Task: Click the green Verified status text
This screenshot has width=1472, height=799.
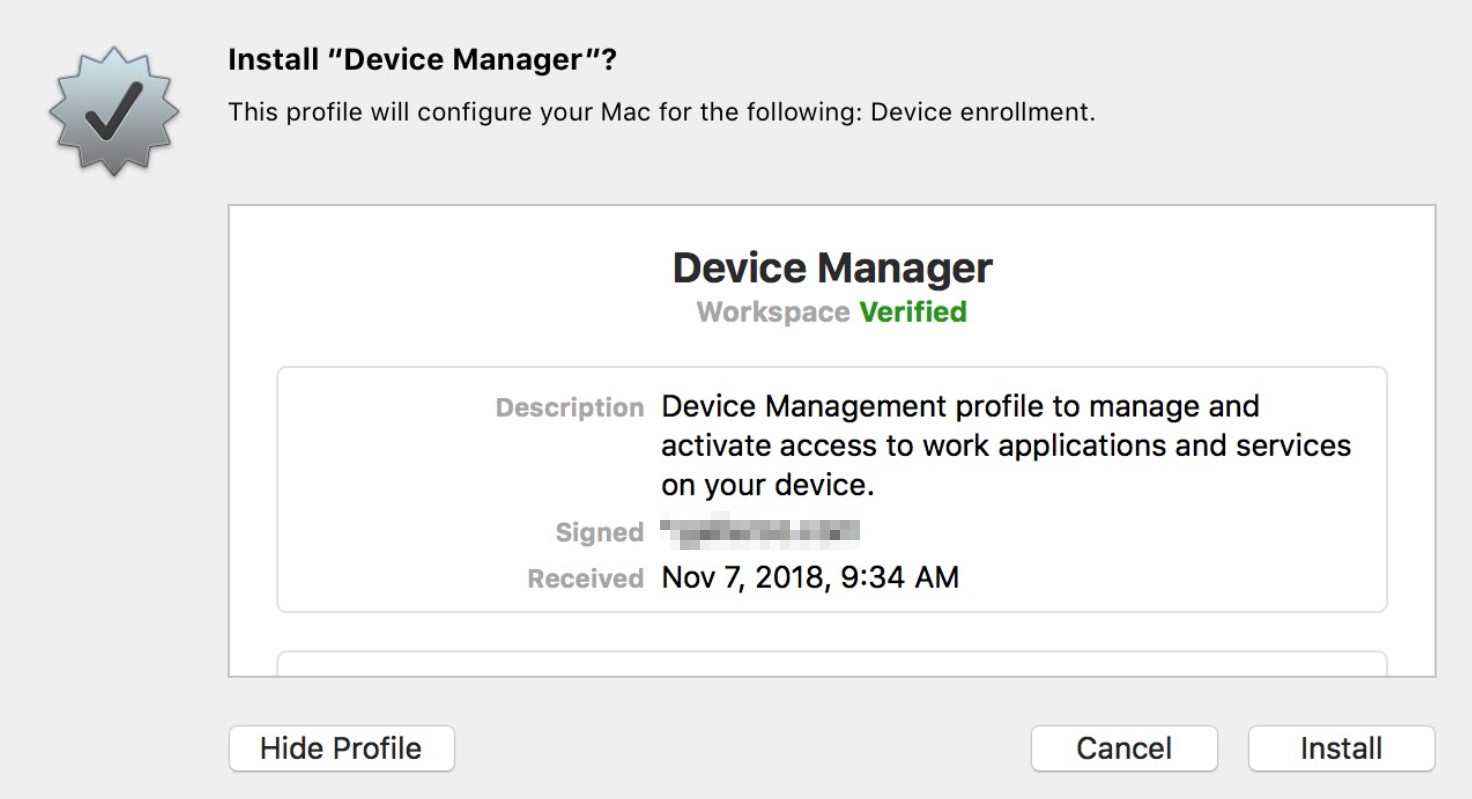Action: (913, 312)
